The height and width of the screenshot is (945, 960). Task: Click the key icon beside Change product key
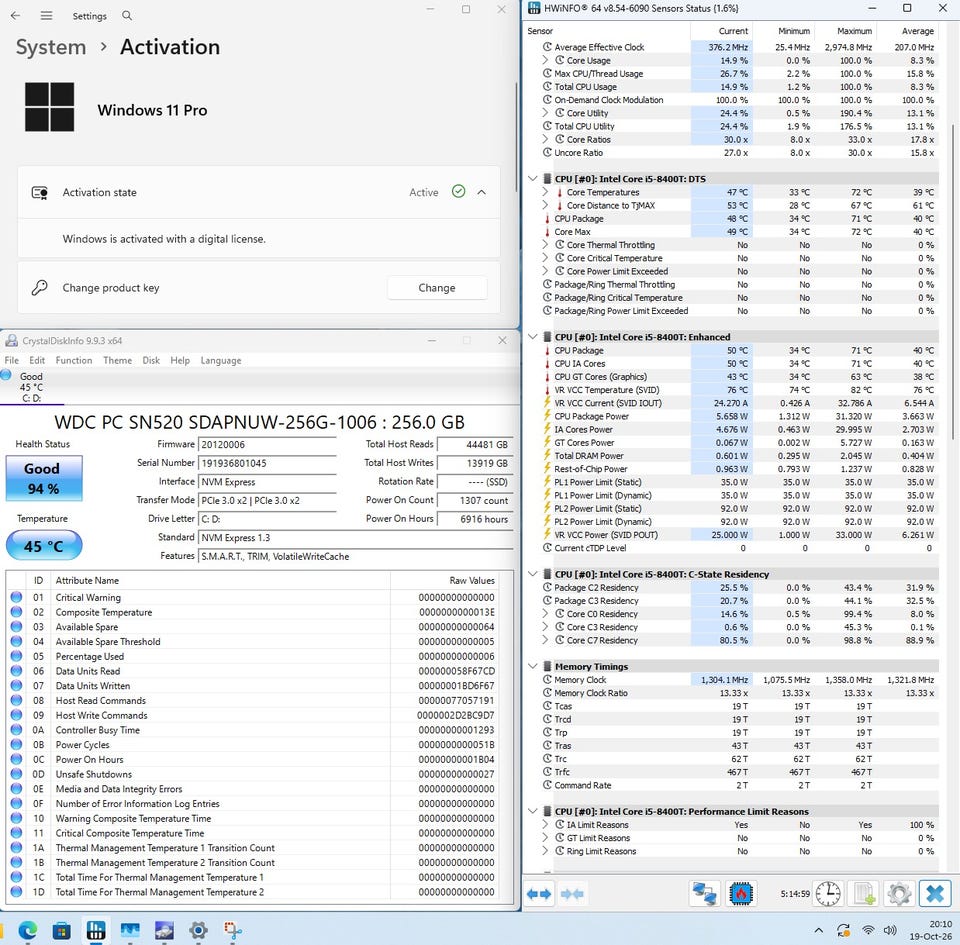[x=40, y=288]
